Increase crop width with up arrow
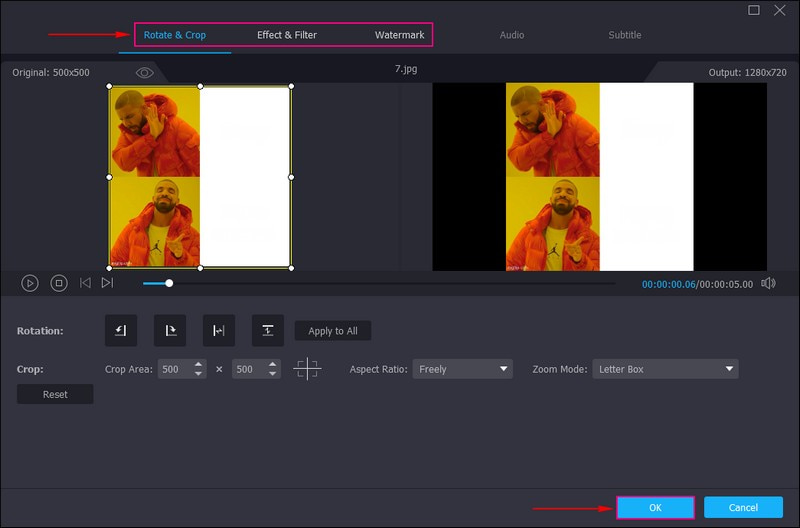 199,364
